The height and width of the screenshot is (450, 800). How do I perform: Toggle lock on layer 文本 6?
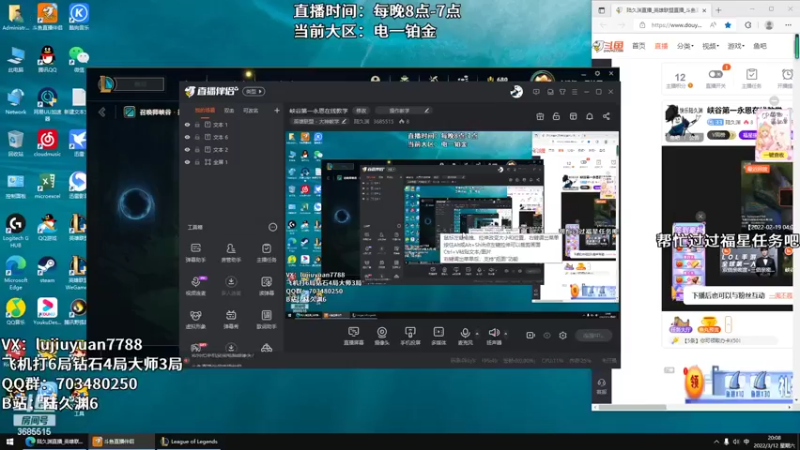click(197, 137)
